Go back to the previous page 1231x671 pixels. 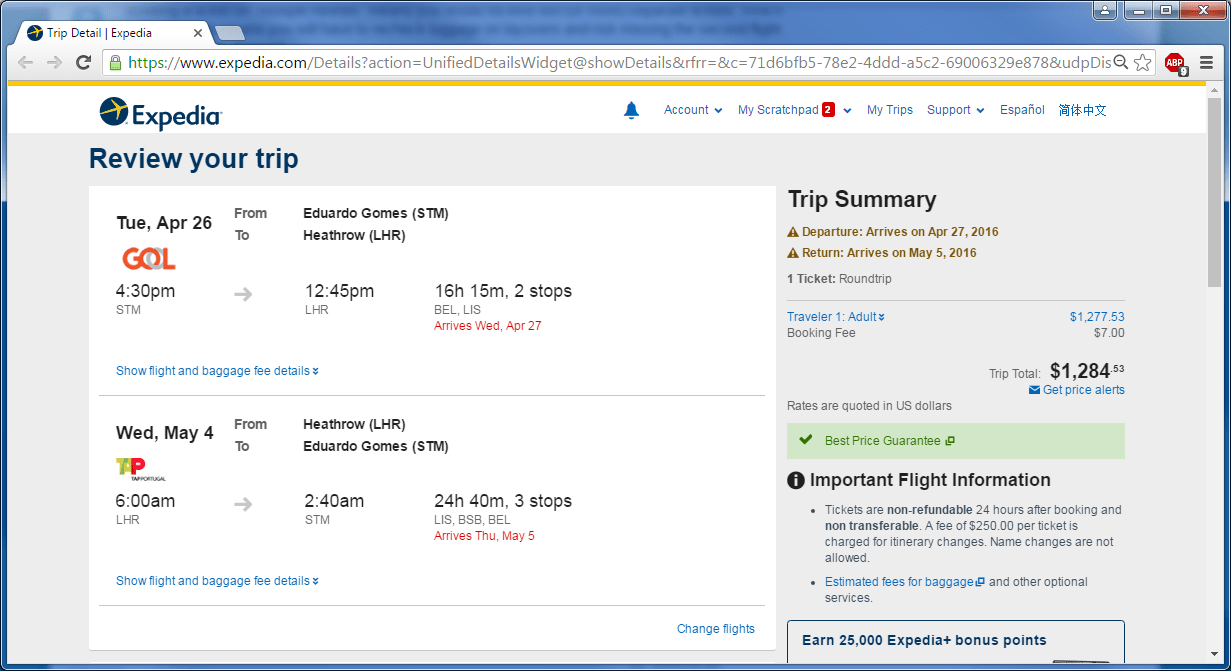[x=26, y=62]
